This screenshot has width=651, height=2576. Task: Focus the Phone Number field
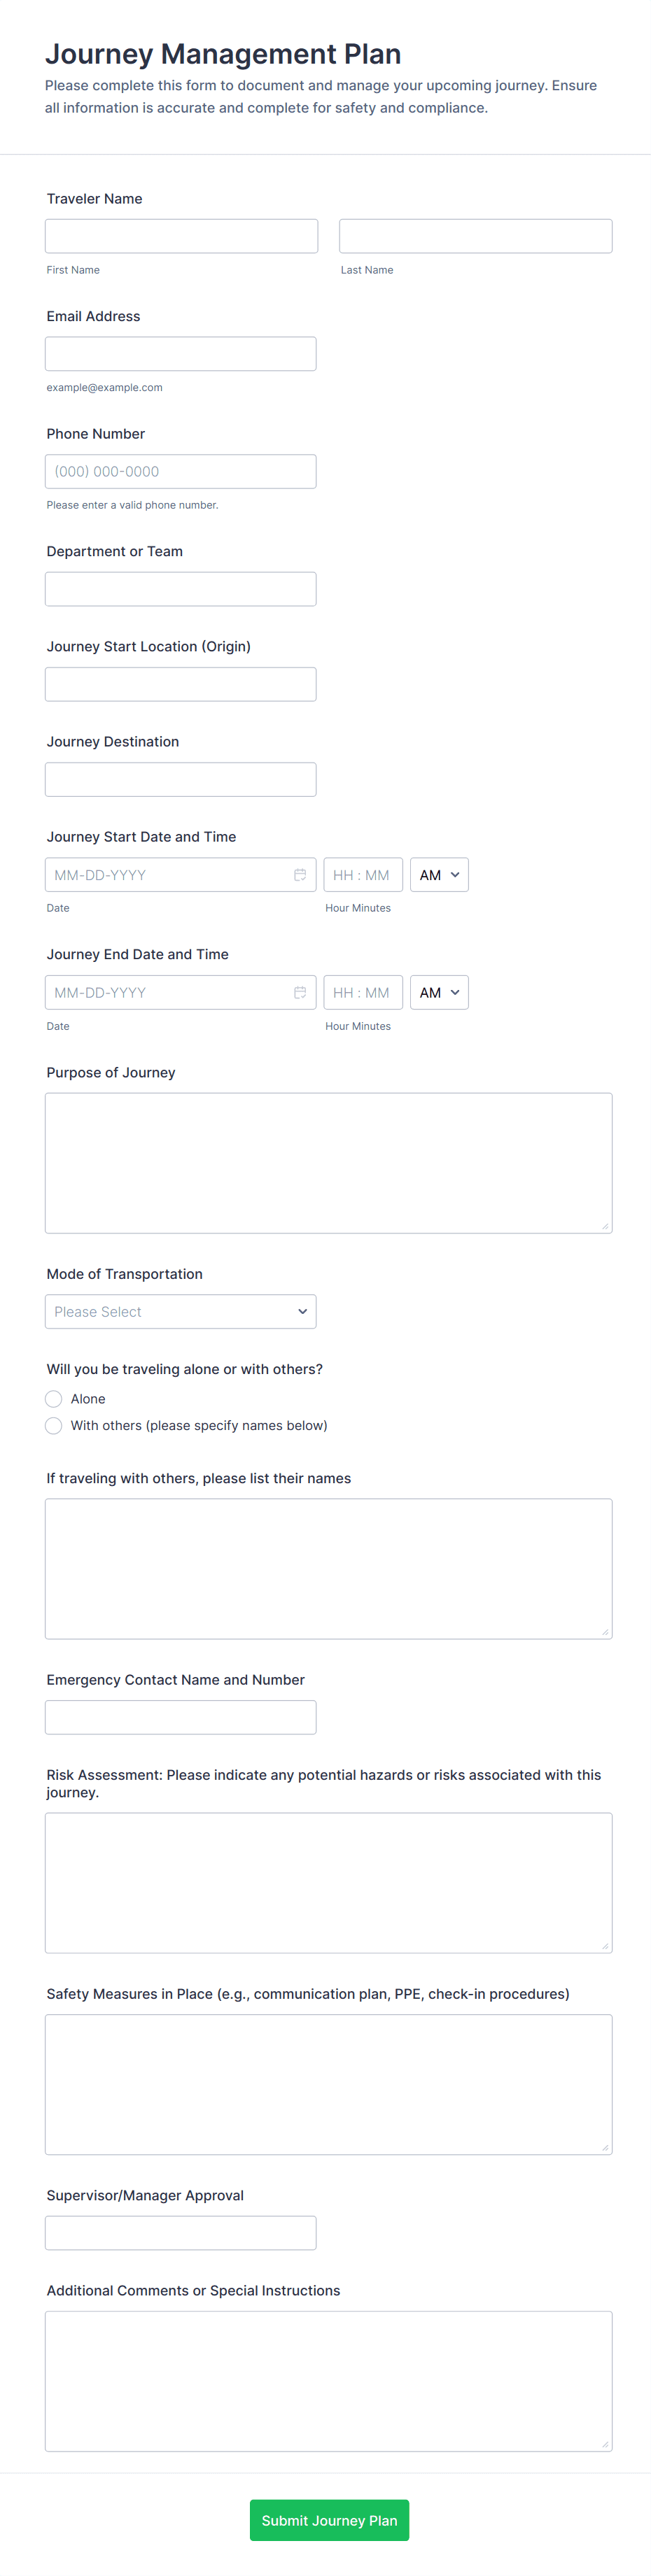181,472
